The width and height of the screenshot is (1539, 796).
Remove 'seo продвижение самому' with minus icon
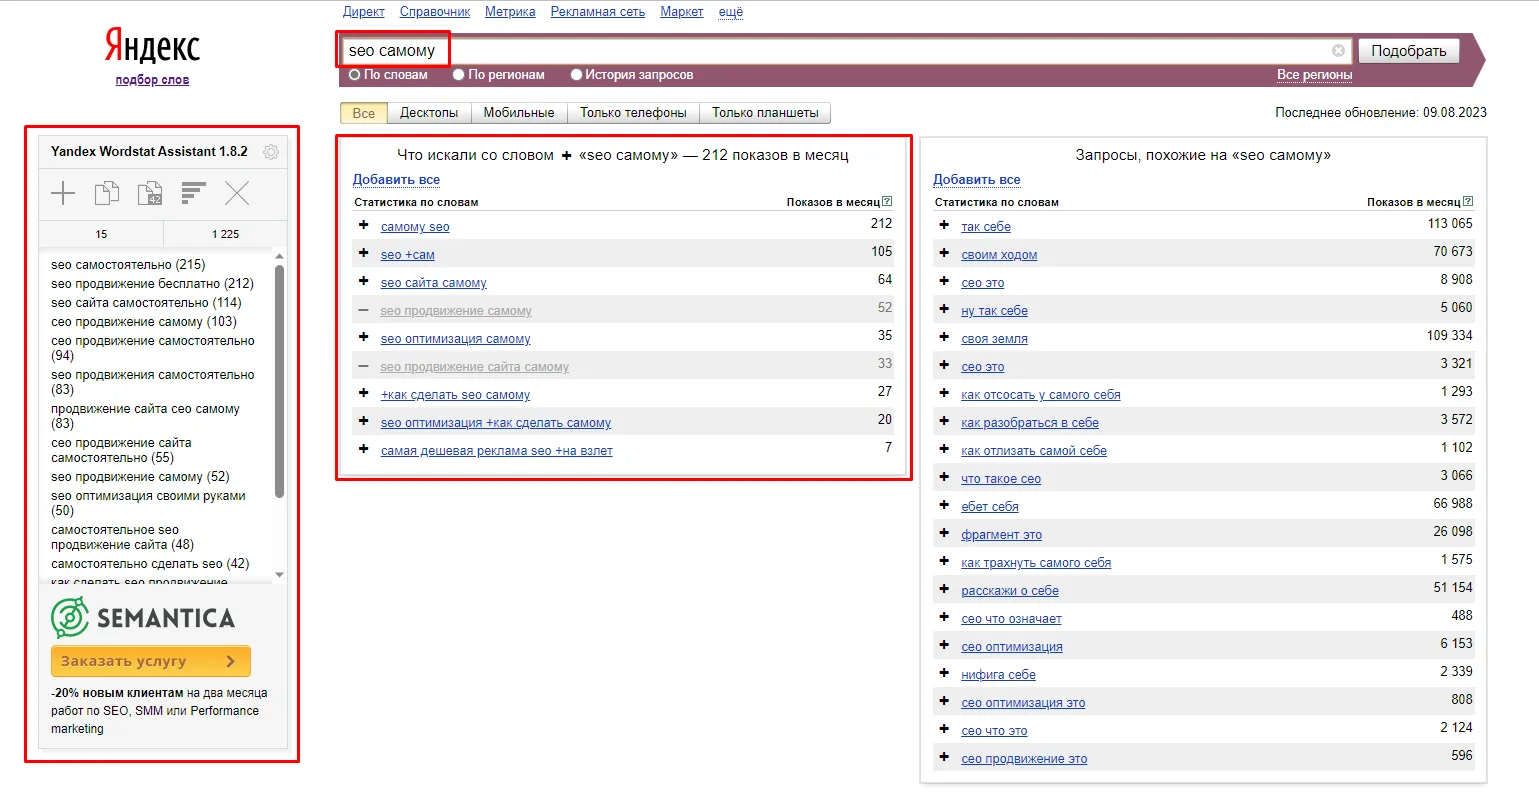364,310
